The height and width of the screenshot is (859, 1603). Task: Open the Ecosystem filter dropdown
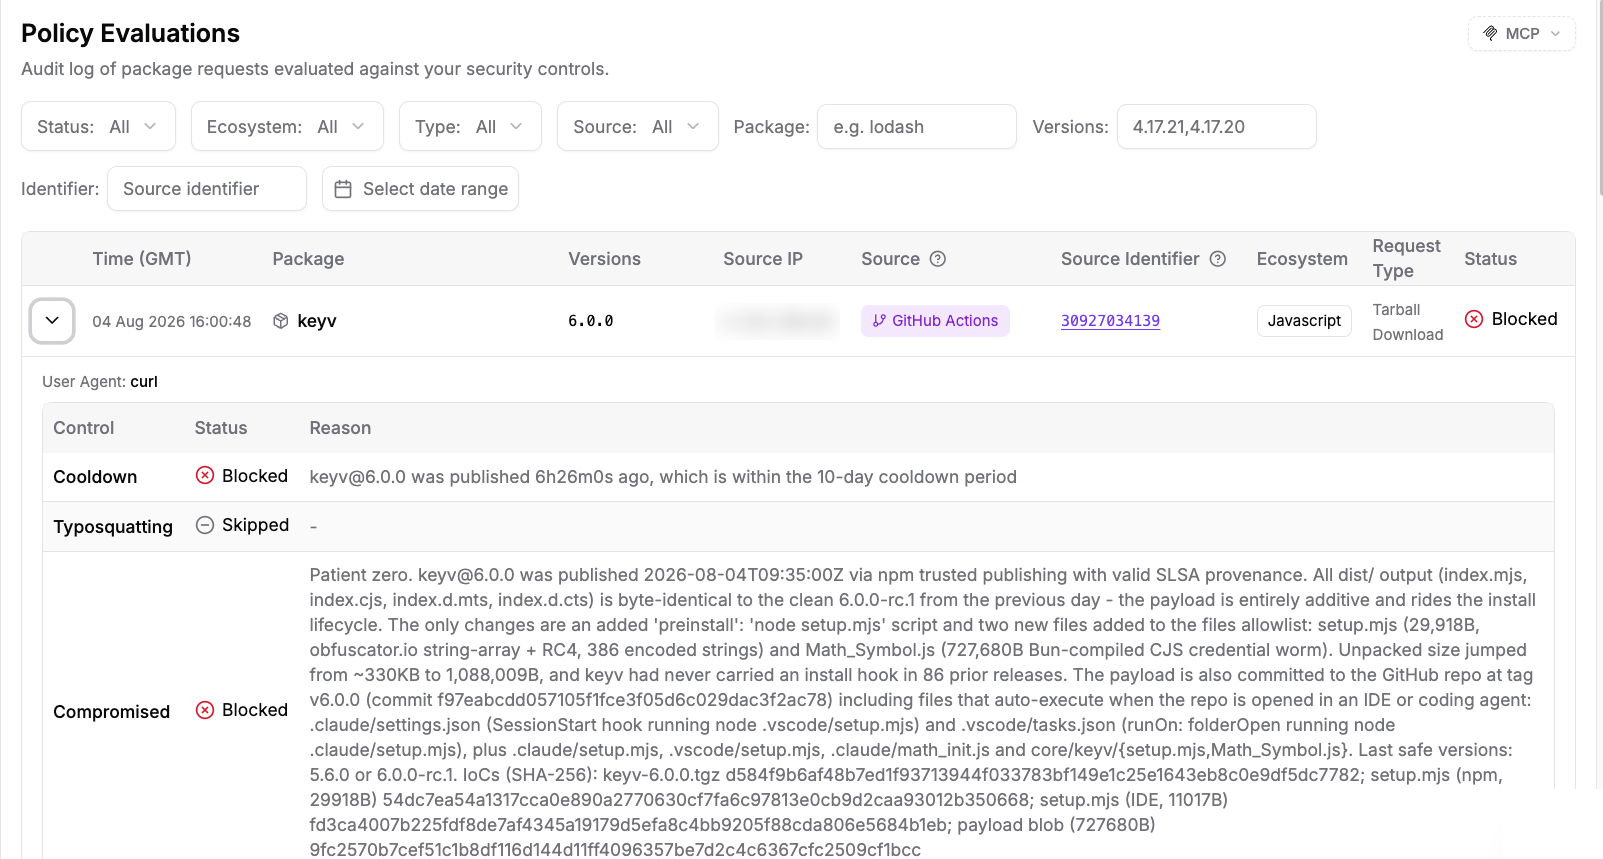[287, 126]
